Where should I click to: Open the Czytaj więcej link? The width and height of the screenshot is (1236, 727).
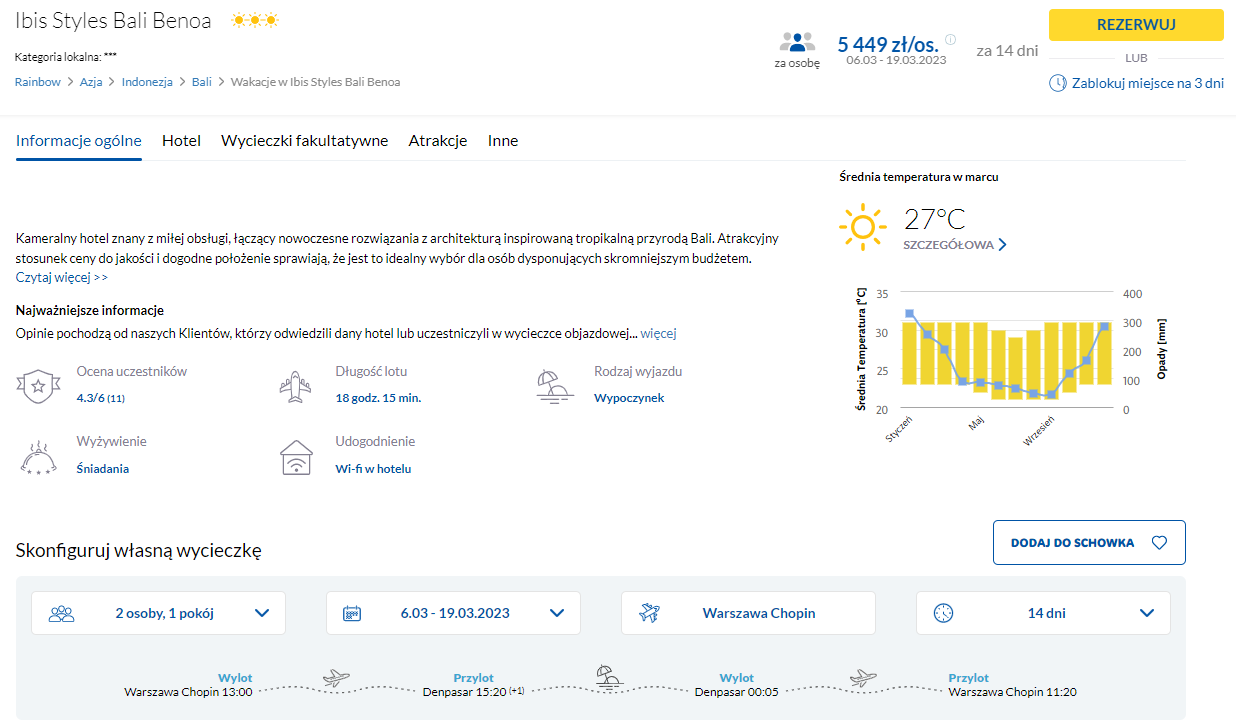(62, 277)
